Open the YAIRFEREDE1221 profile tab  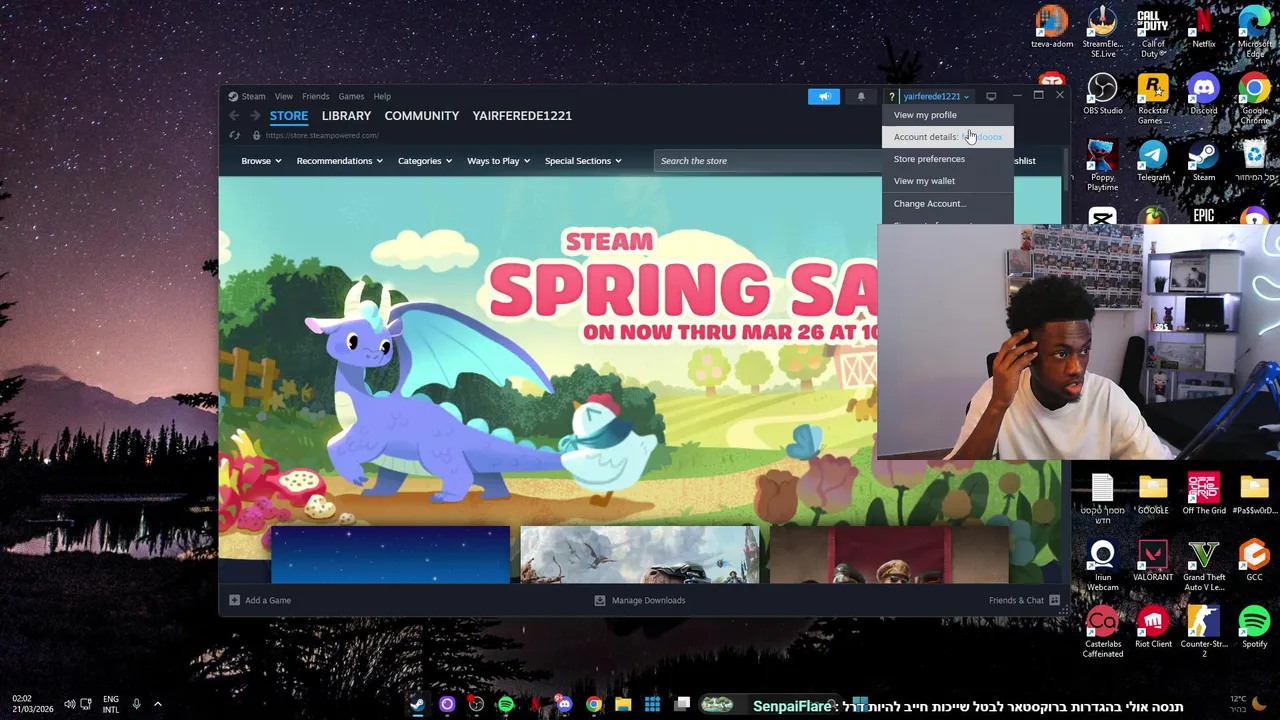[x=522, y=116]
